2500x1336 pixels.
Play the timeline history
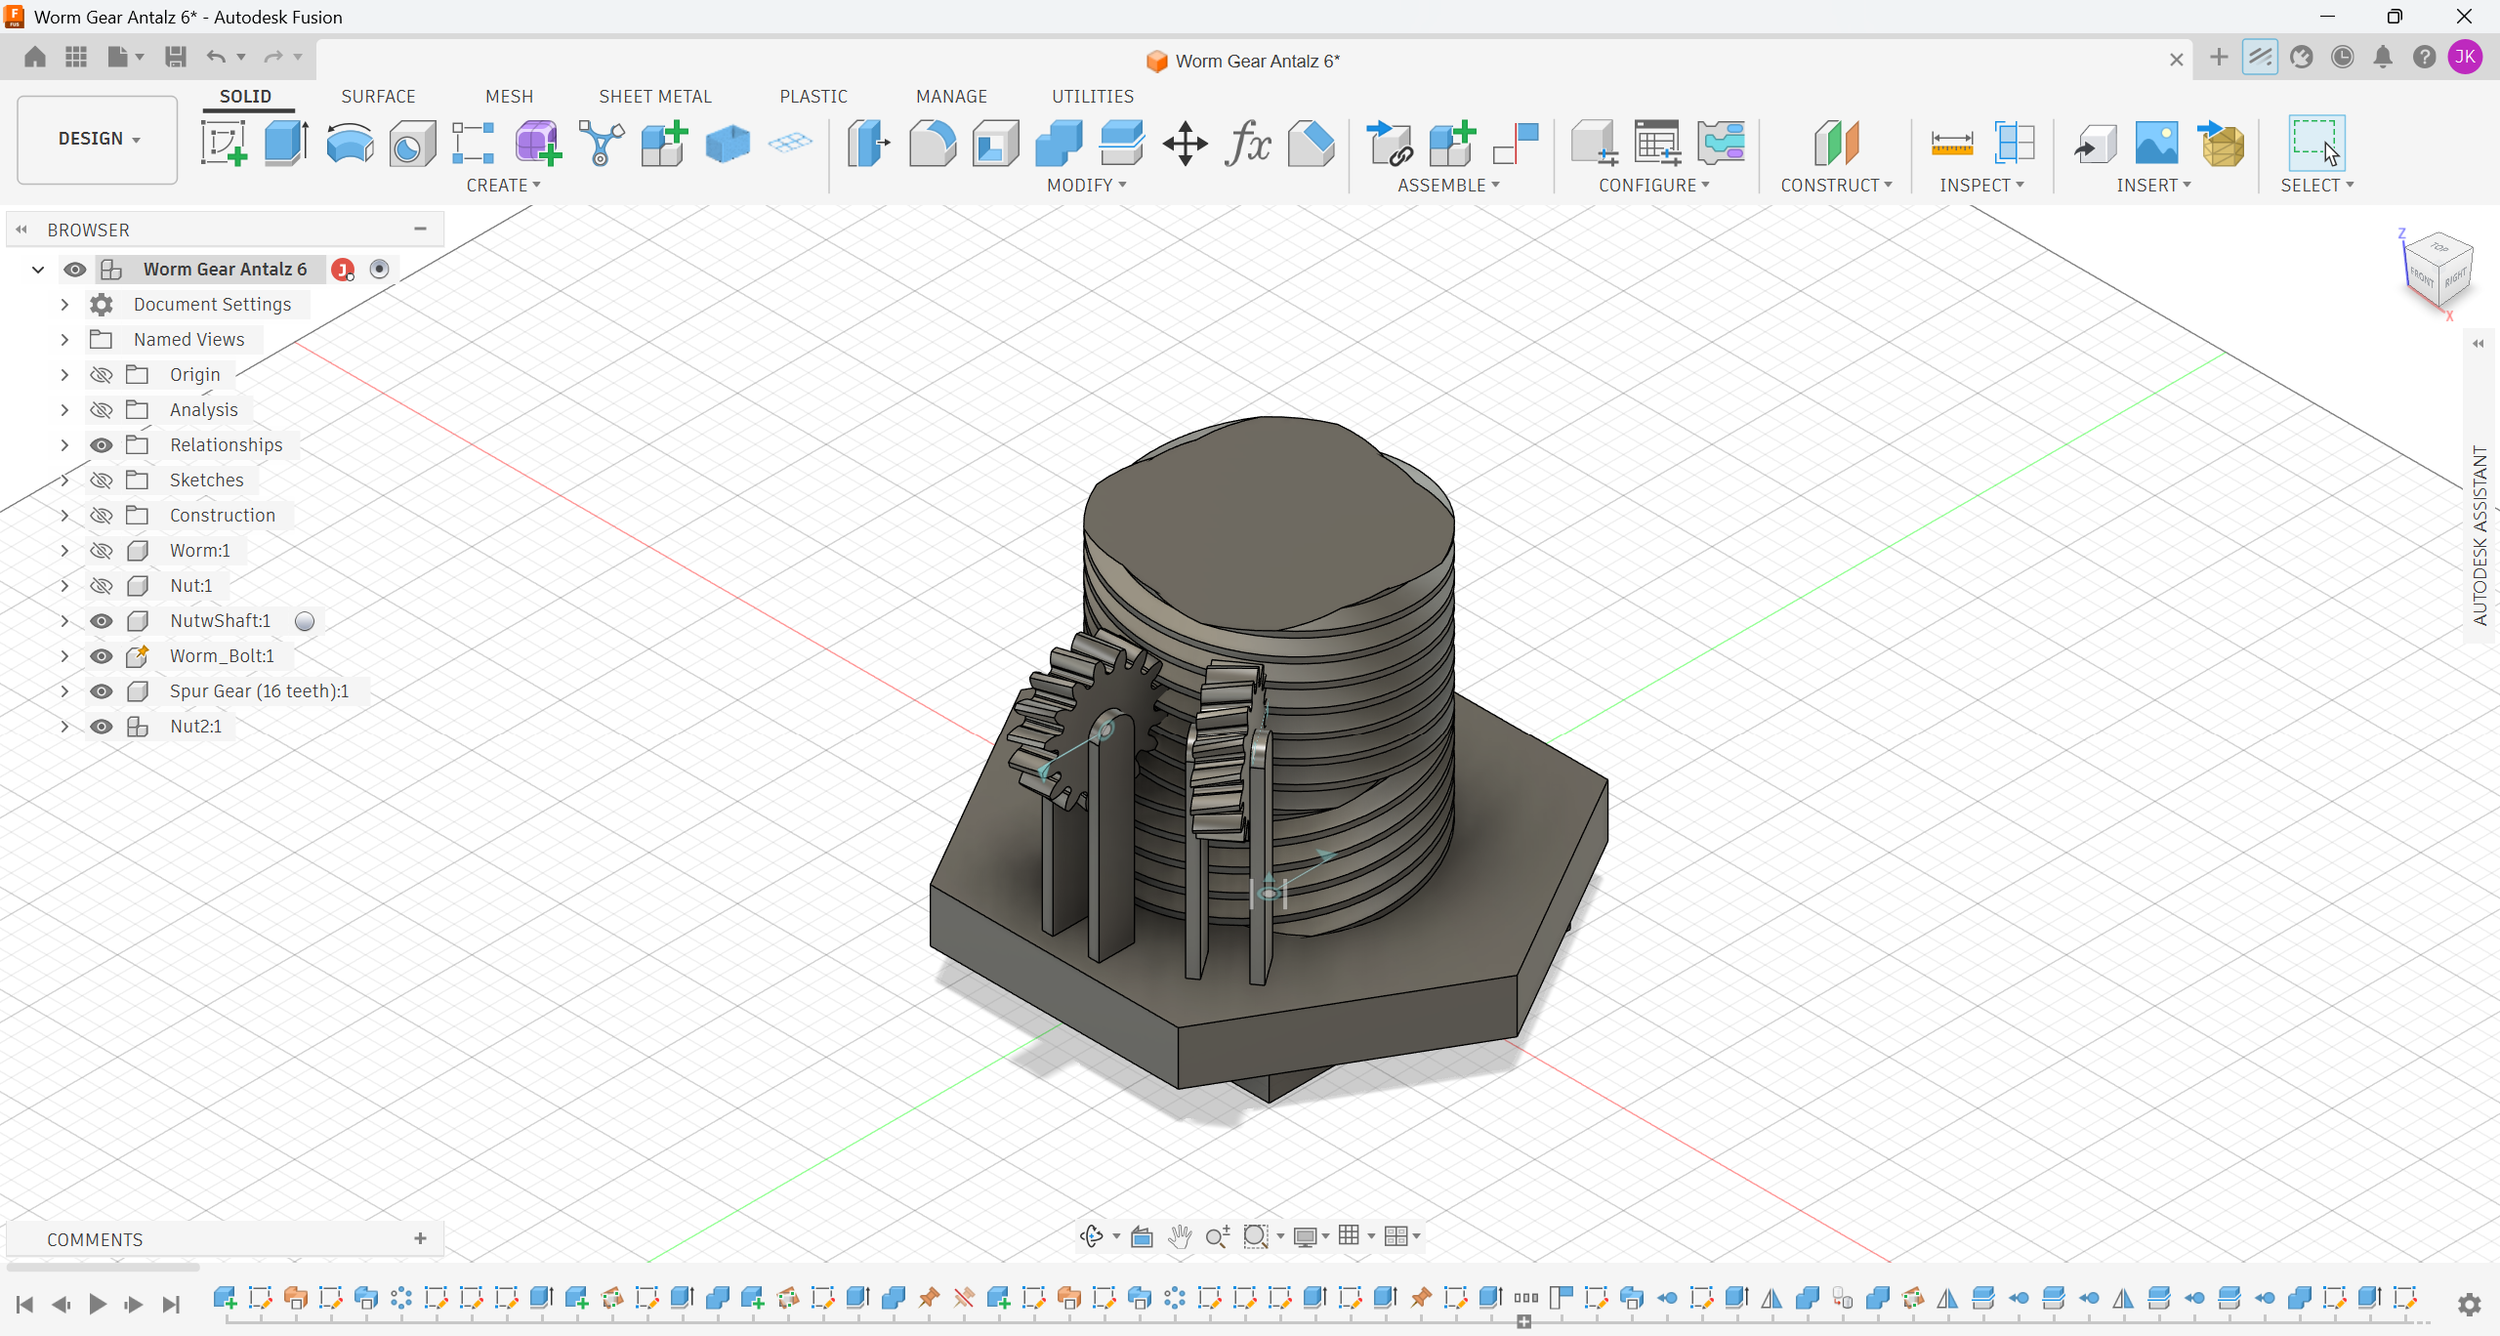97,1304
